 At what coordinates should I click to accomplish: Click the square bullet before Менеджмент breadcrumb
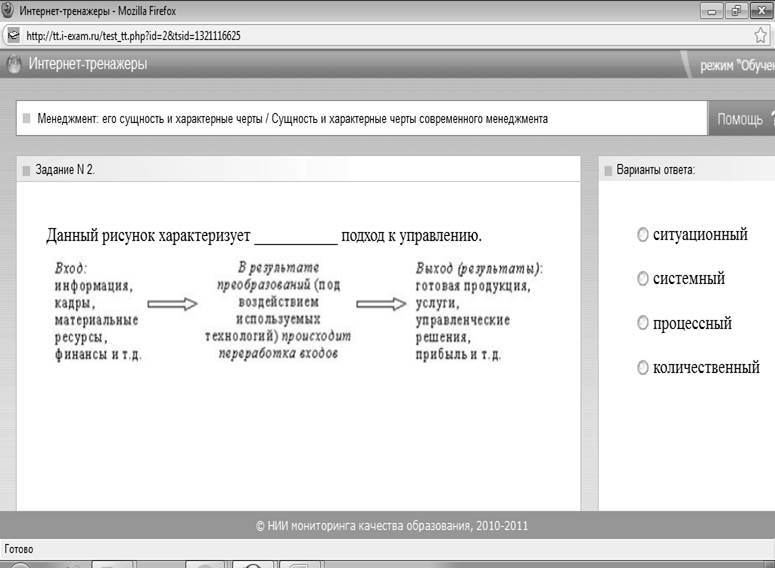26,118
